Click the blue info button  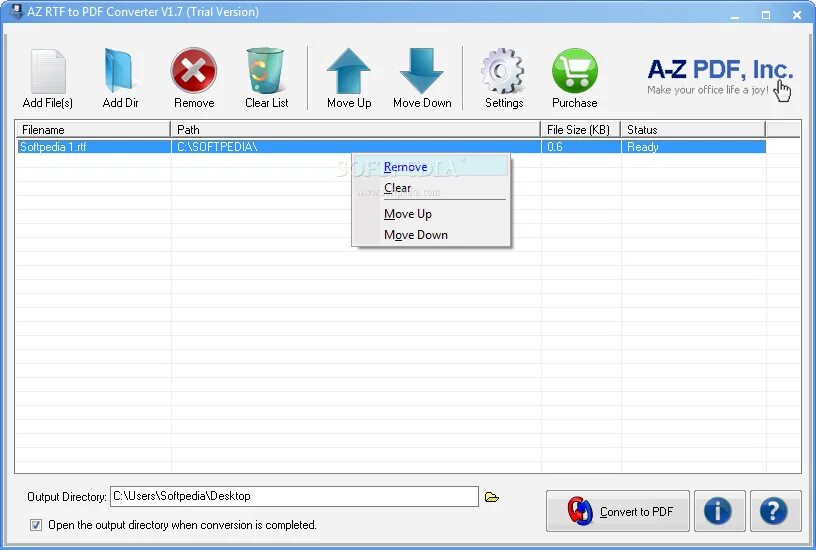(x=720, y=511)
